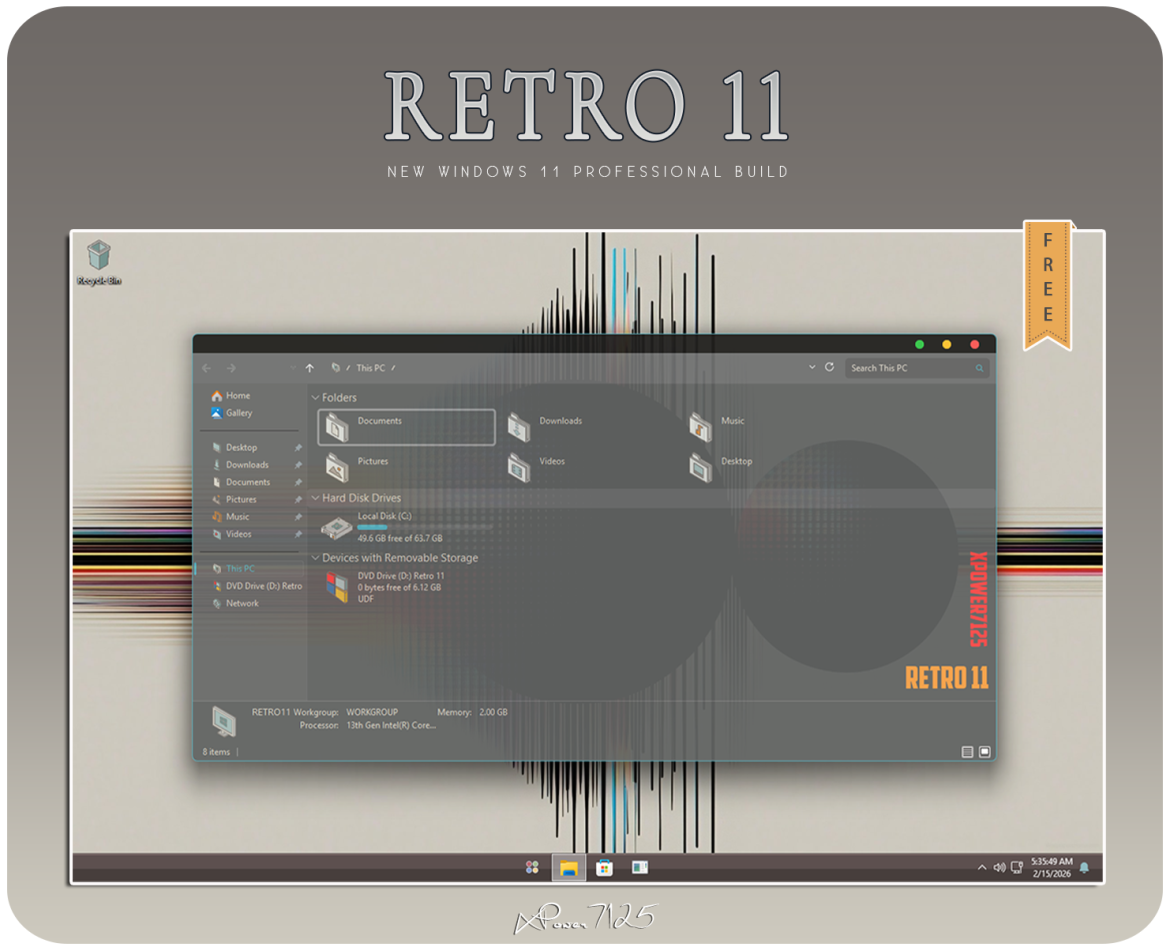Open clock and date in taskbar
Screen dimensions: 1170x947
click(1051, 867)
